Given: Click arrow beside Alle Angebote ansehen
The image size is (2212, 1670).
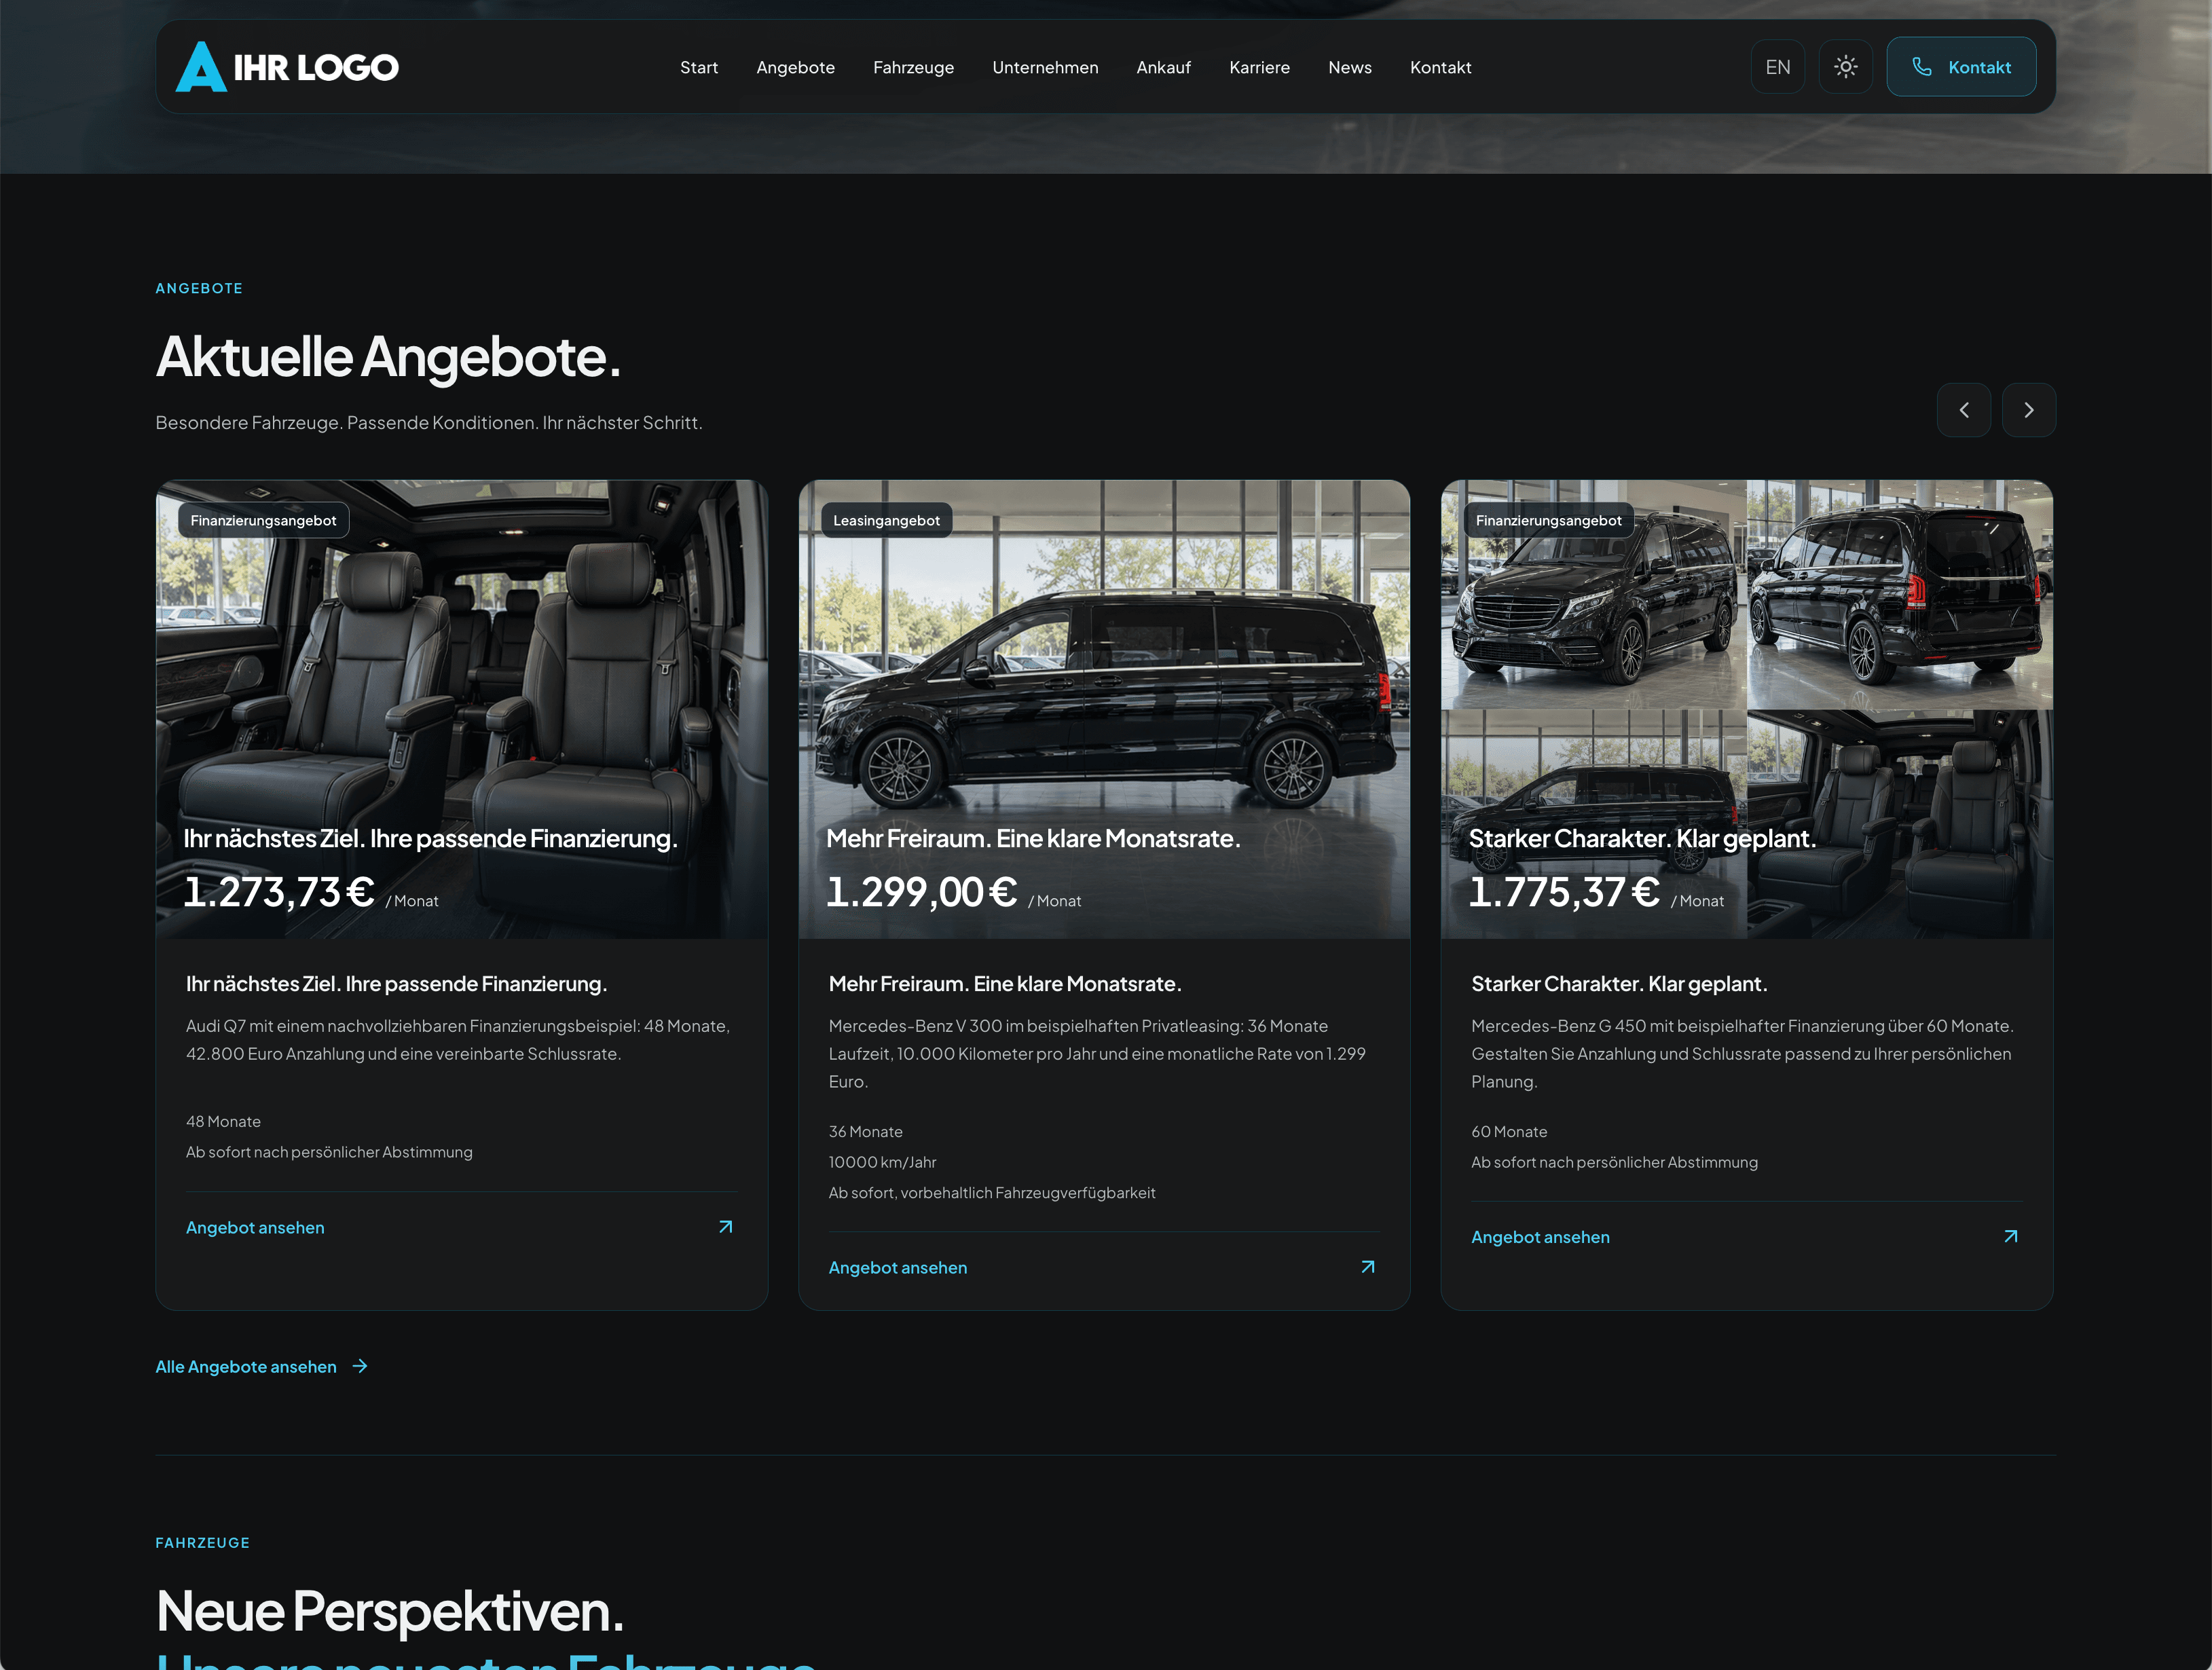Looking at the screenshot, I should click(x=360, y=1366).
